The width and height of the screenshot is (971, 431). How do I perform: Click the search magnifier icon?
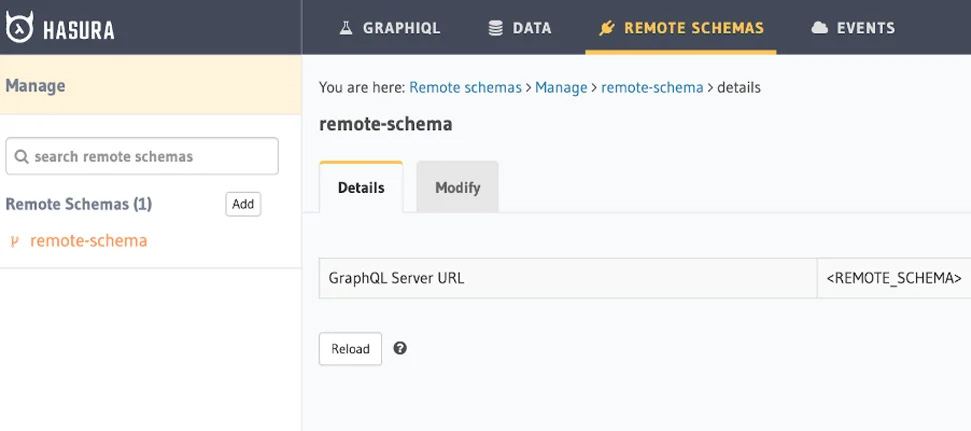(x=21, y=157)
